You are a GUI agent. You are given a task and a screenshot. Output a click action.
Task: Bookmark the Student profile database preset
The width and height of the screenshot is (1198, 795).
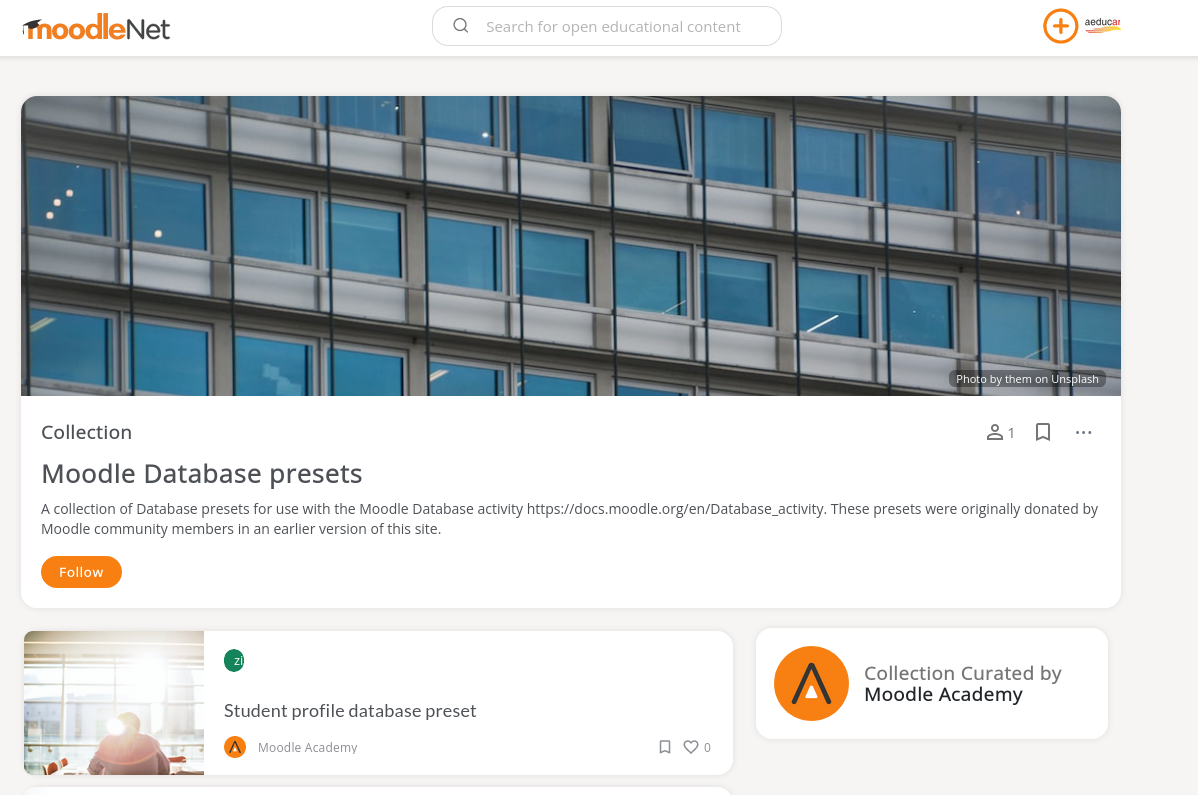pyautogui.click(x=665, y=747)
